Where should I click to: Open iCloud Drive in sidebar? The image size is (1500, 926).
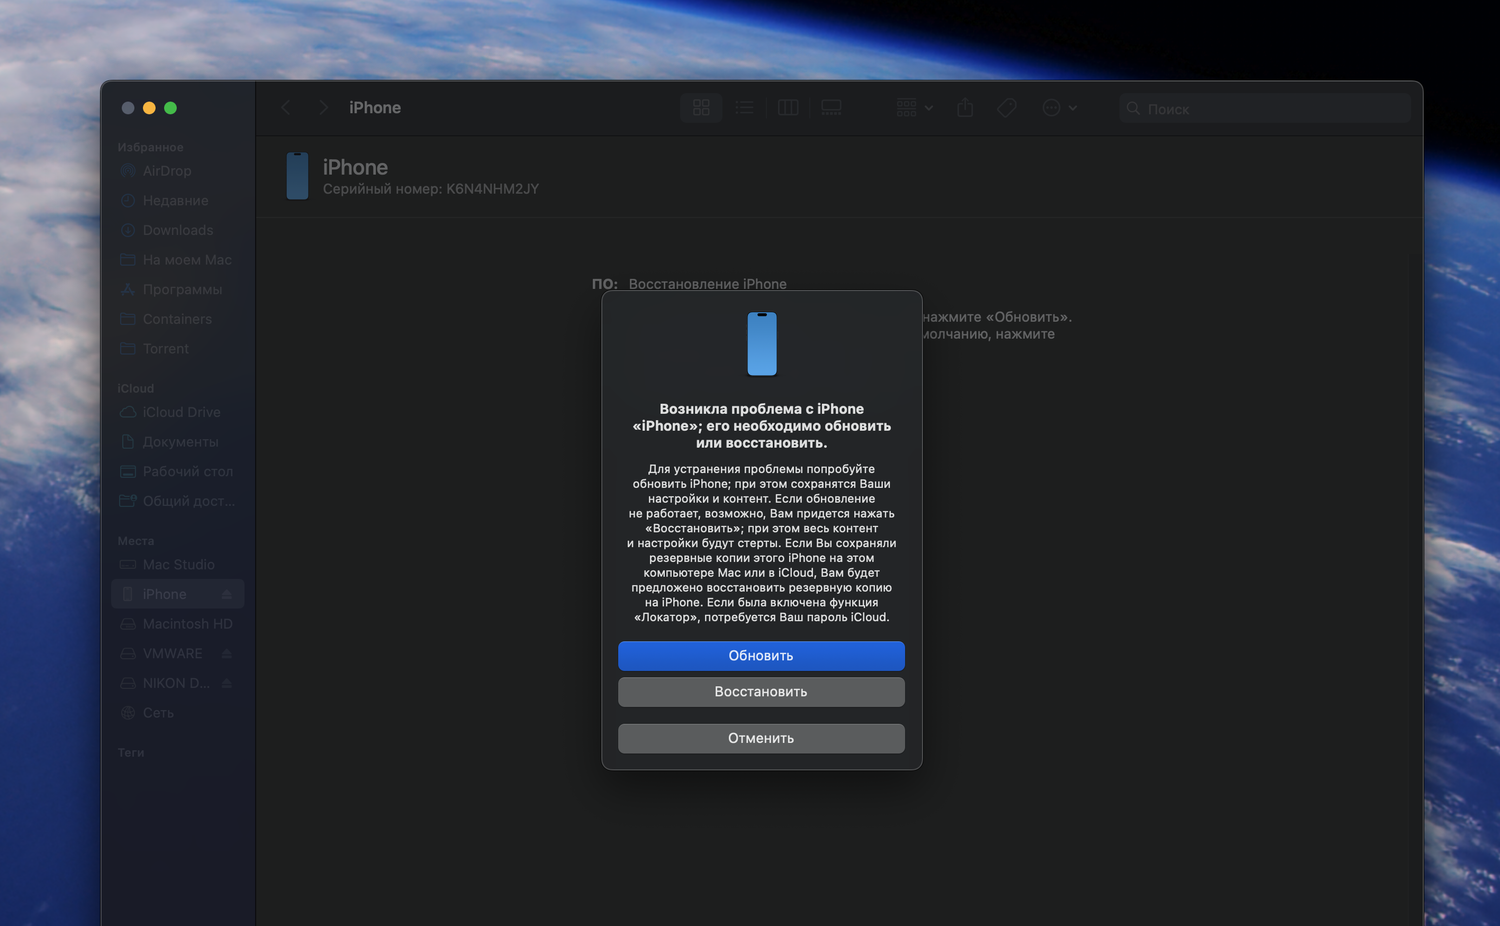(178, 412)
